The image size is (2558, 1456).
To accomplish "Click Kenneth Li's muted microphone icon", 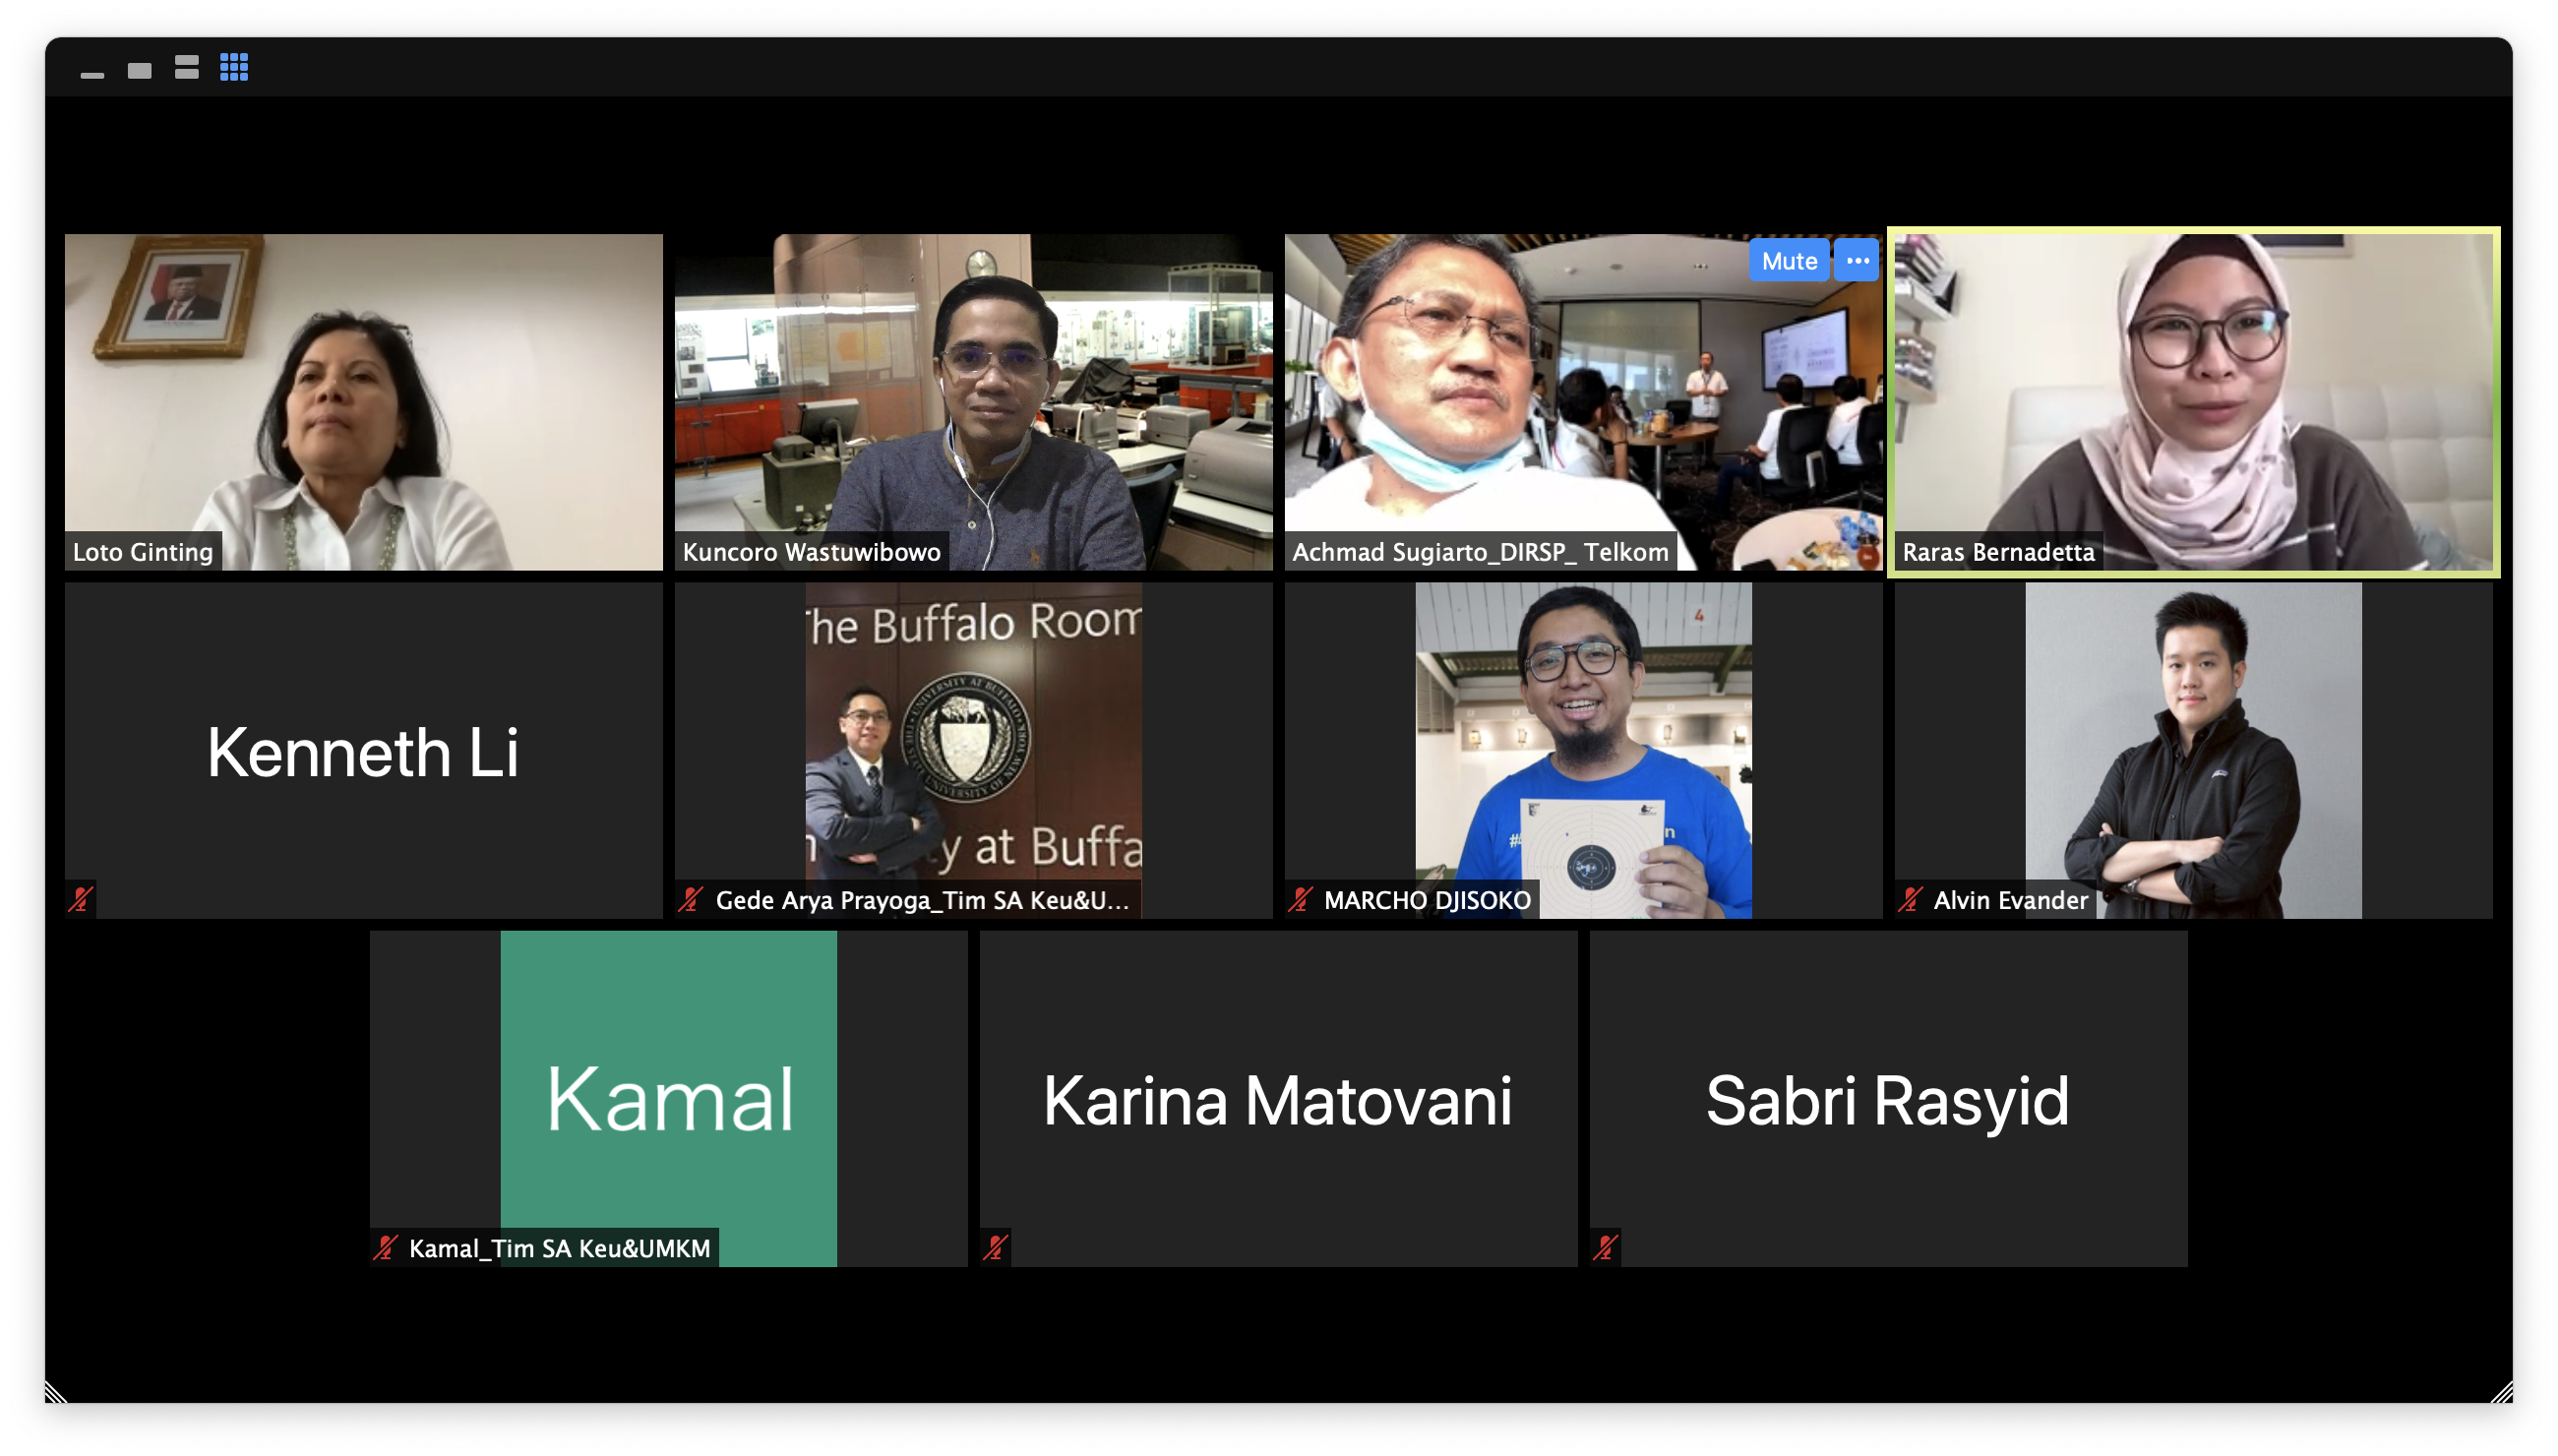I will pos(81,899).
